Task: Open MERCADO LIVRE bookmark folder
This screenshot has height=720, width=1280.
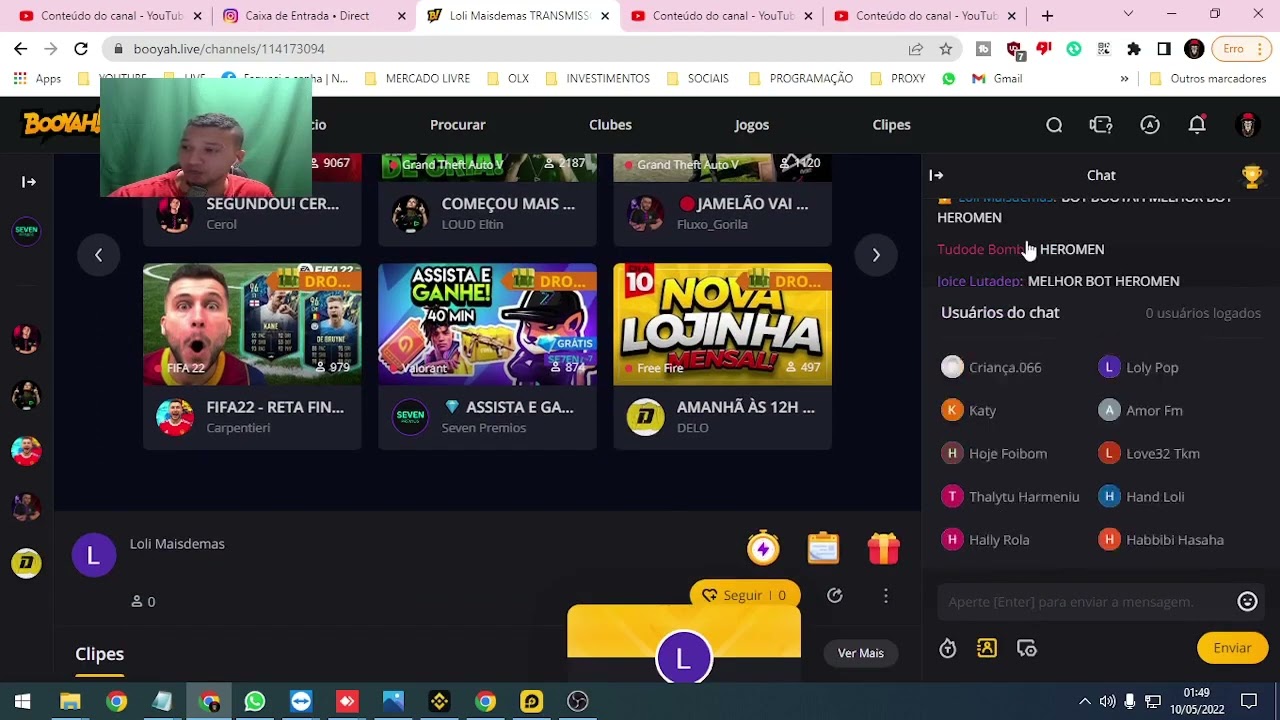Action: (418, 78)
